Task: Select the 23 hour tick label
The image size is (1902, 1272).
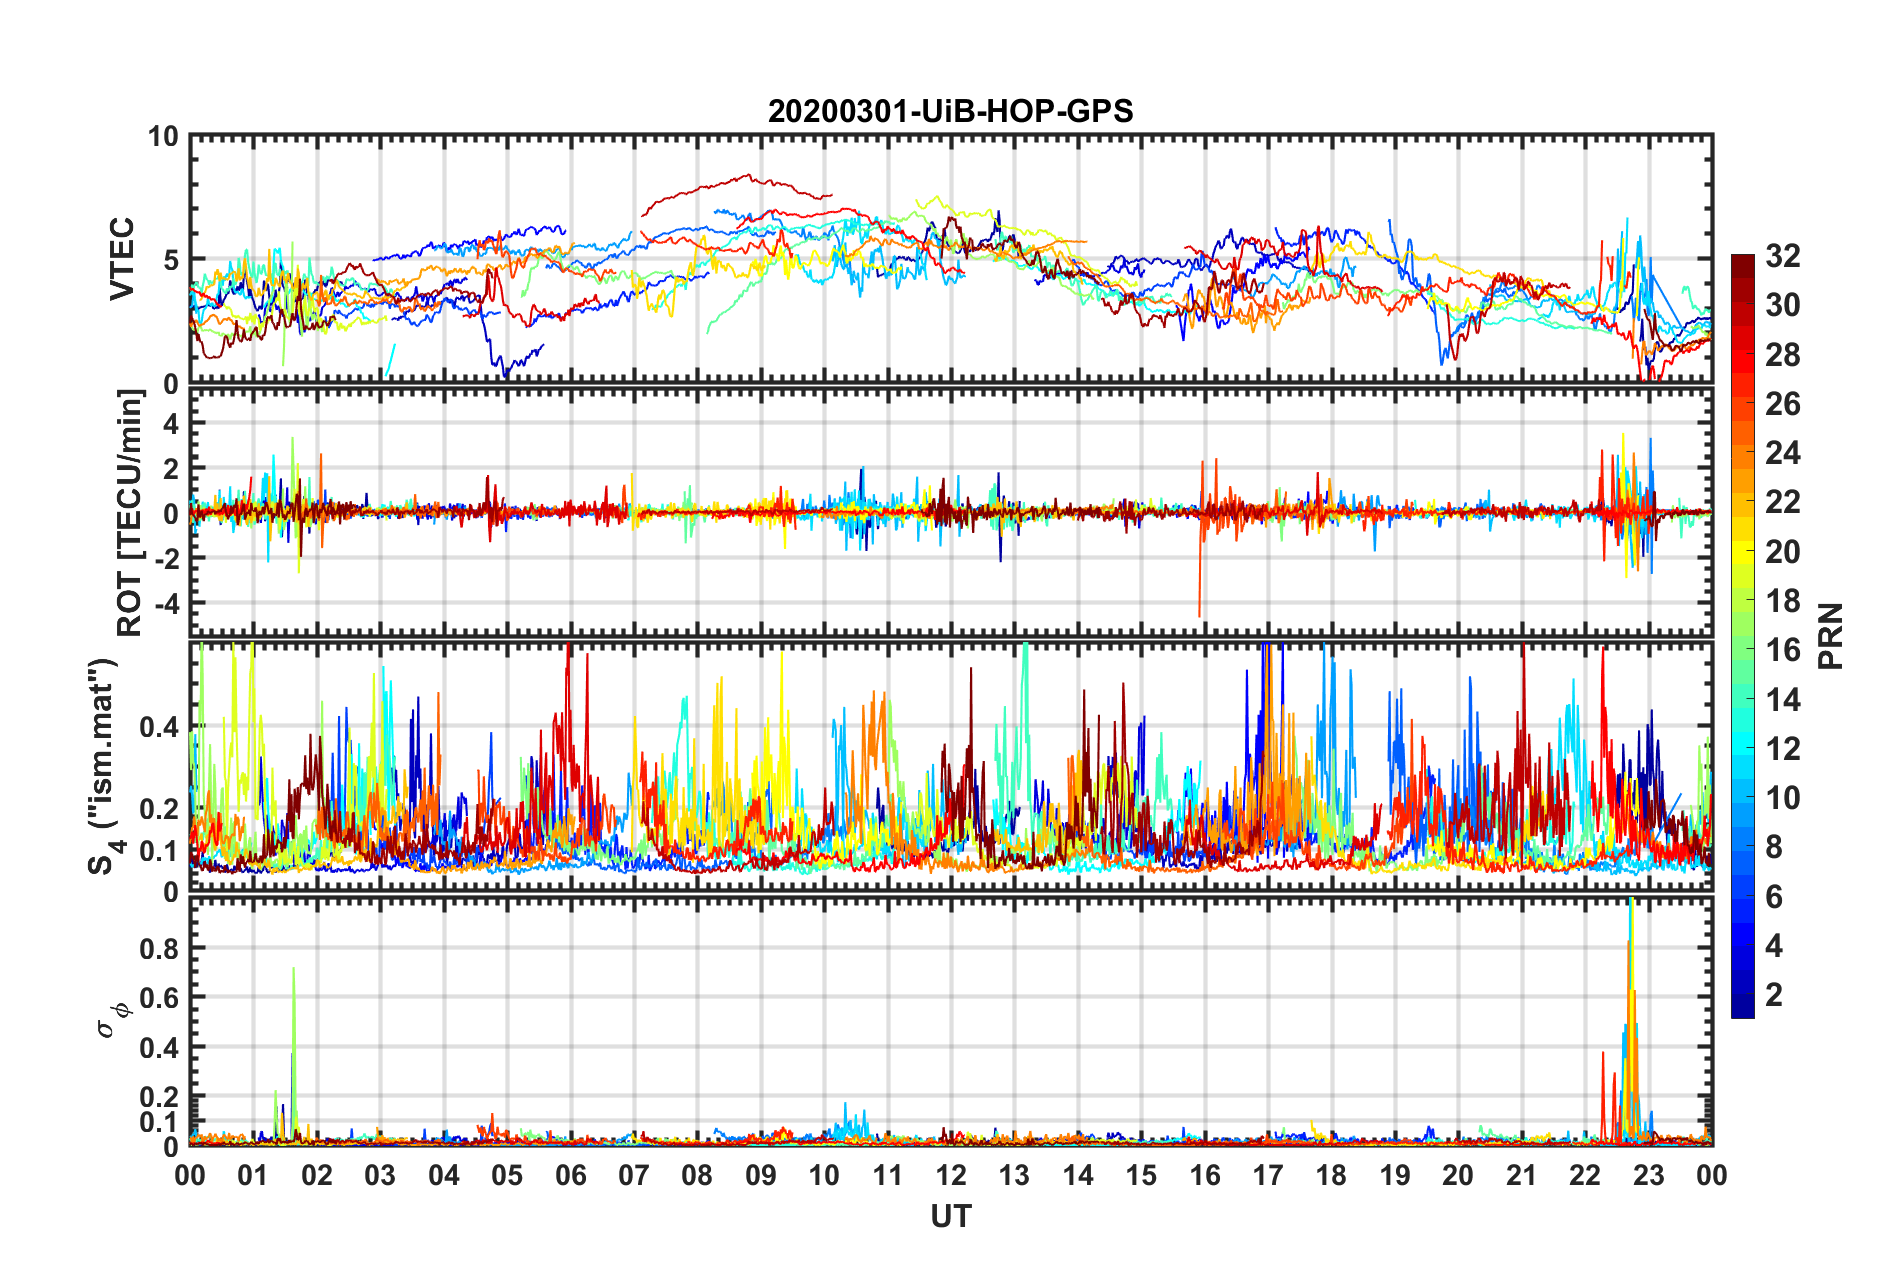Action: tap(1649, 1175)
